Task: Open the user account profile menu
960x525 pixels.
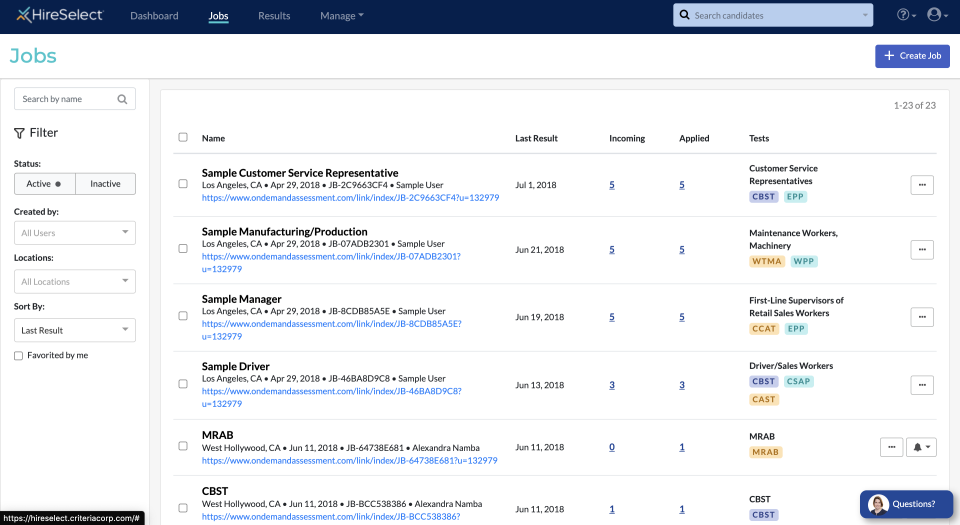Action: 937,16
